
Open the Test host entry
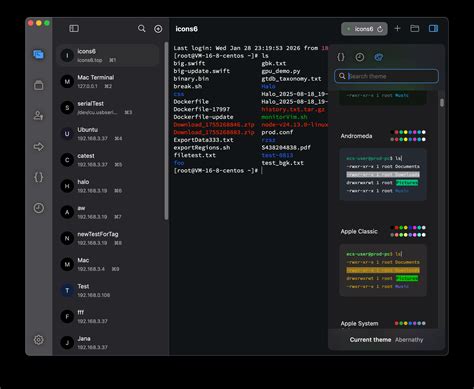click(108, 290)
